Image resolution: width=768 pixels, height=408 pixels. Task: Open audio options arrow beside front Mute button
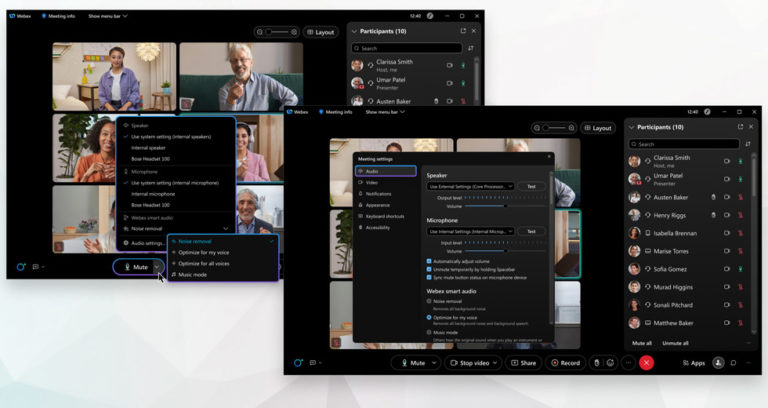[434, 363]
